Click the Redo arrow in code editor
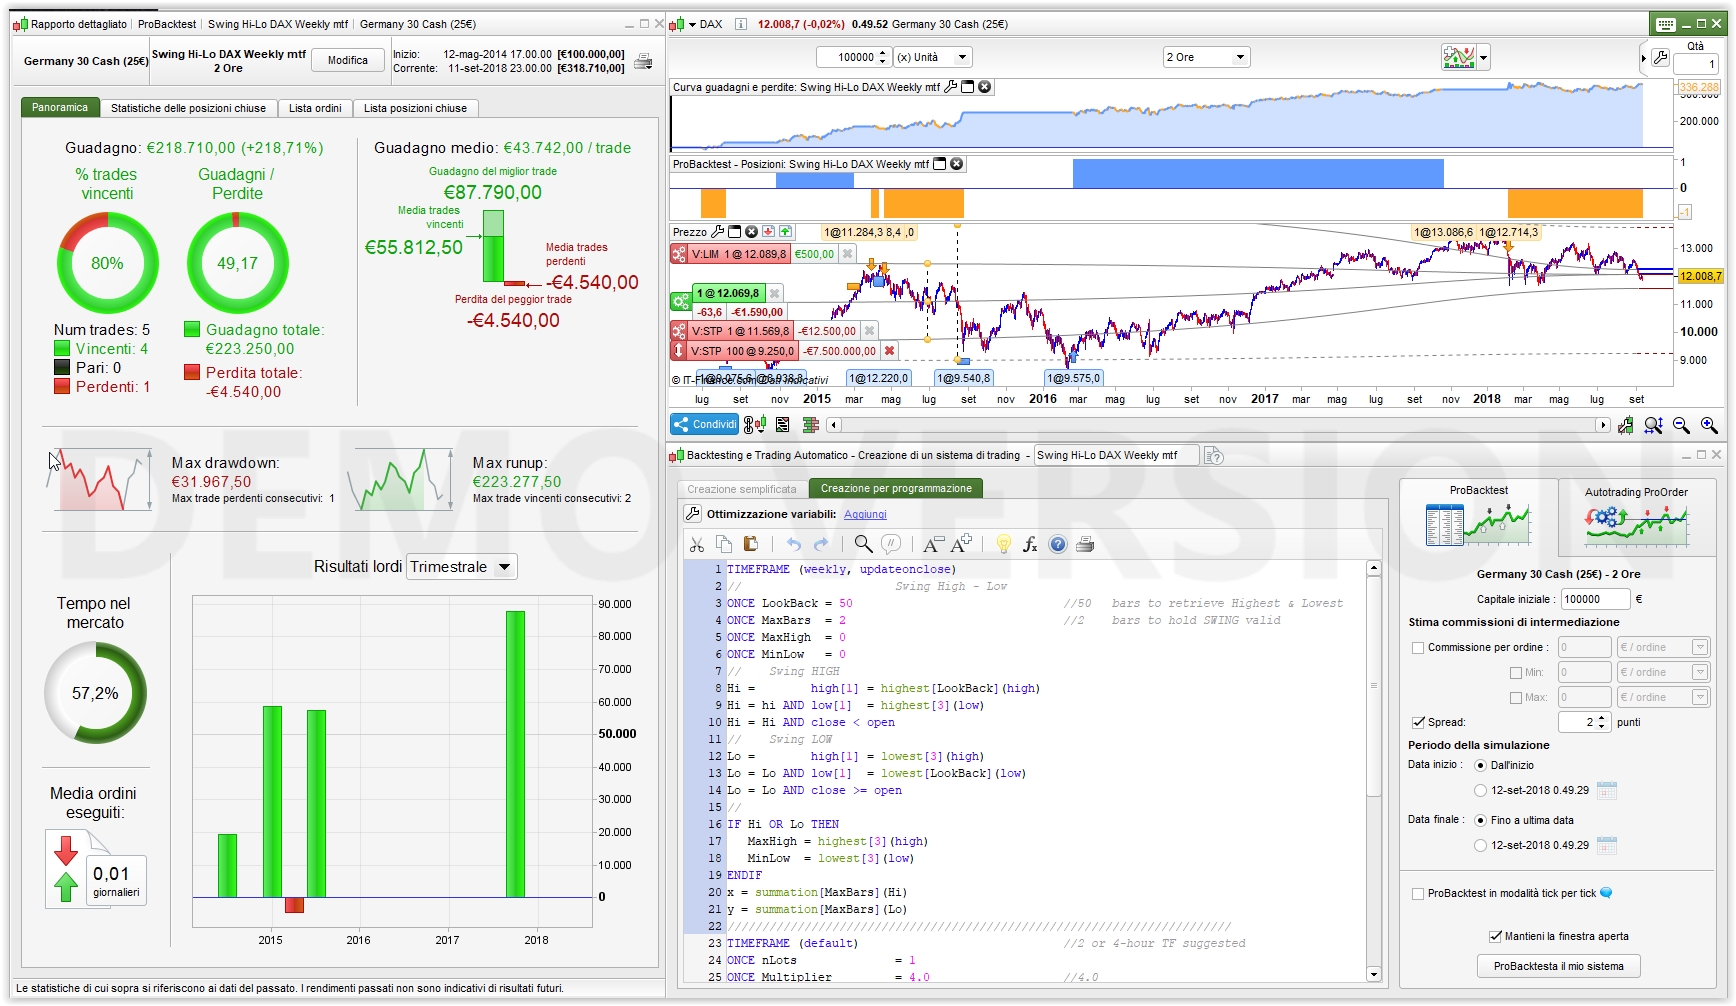 click(x=821, y=544)
